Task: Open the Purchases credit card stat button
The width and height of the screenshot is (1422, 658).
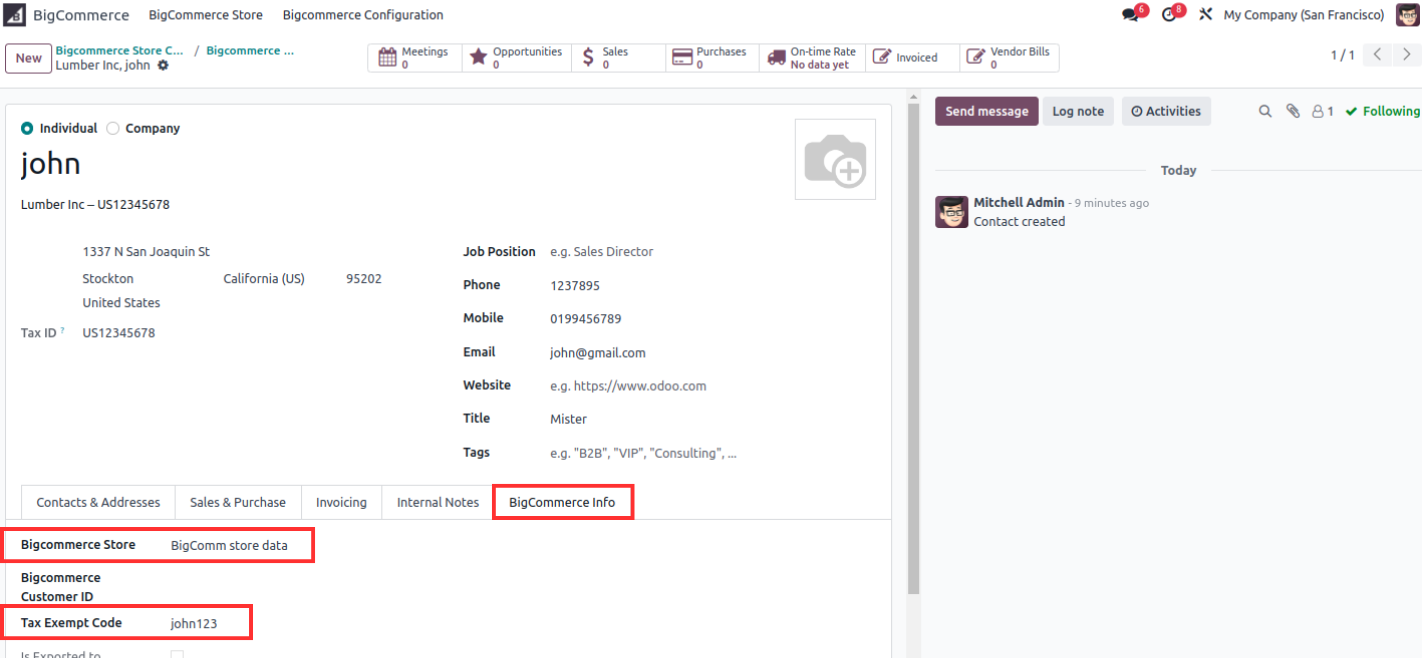Action: click(x=712, y=58)
